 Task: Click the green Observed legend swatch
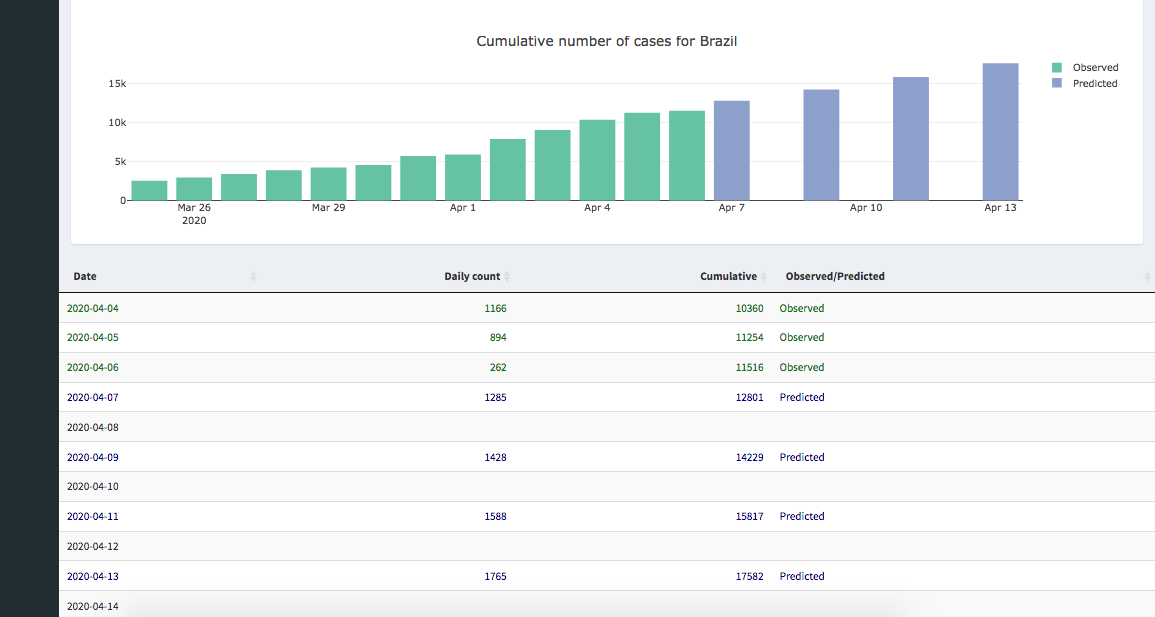click(1057, 68)
